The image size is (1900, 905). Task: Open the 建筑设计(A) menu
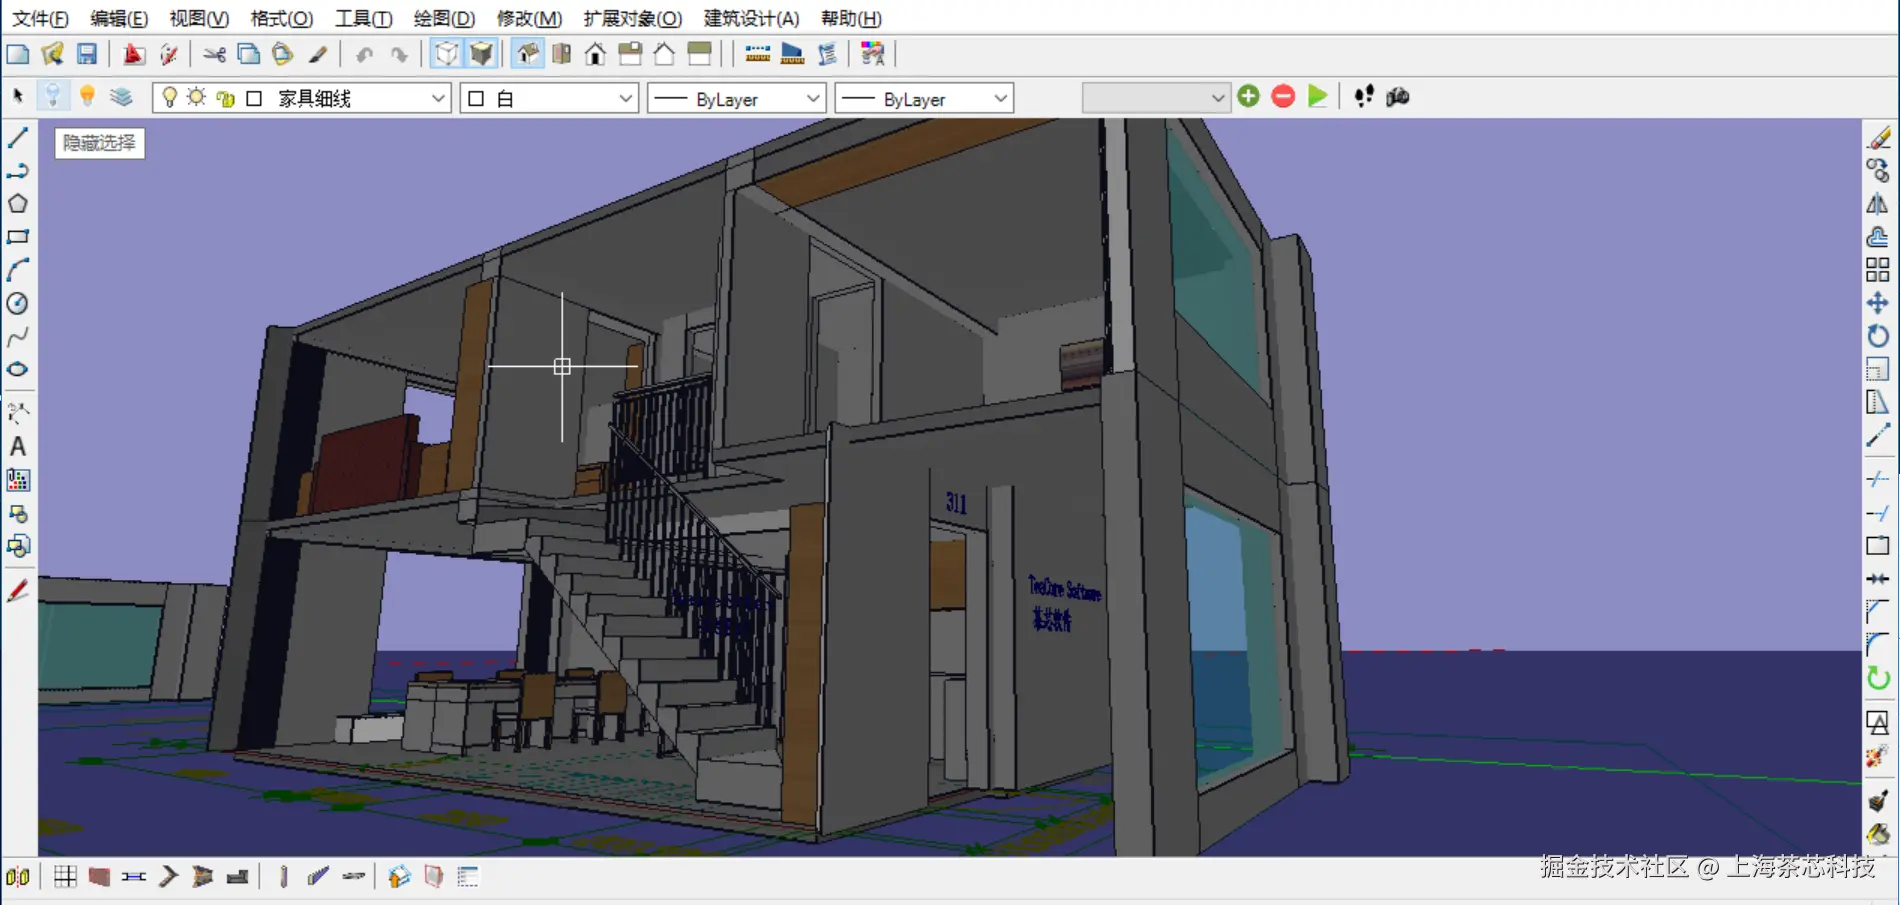(x=751, y=18)
